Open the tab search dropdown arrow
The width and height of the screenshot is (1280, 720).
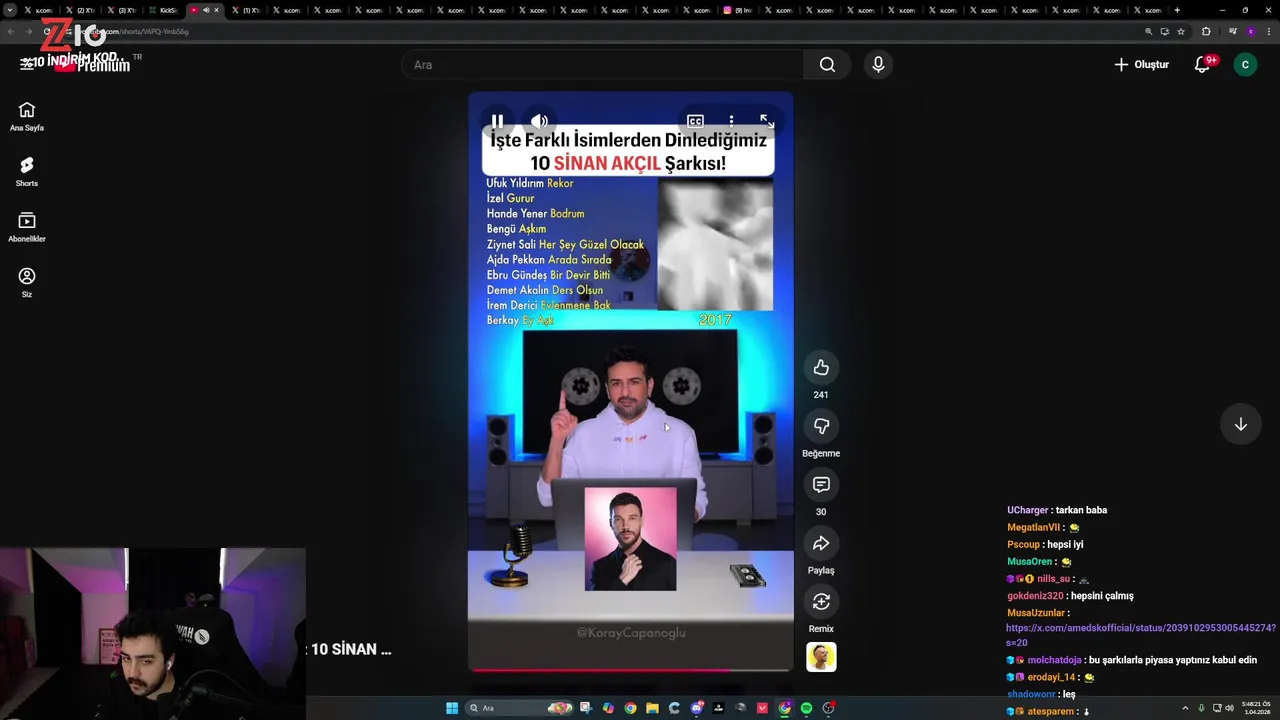(10, 10)
